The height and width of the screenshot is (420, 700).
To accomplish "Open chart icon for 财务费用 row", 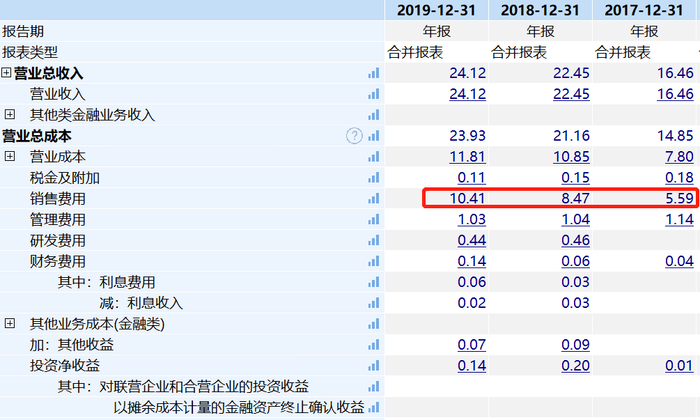I will tap(374, 261).
